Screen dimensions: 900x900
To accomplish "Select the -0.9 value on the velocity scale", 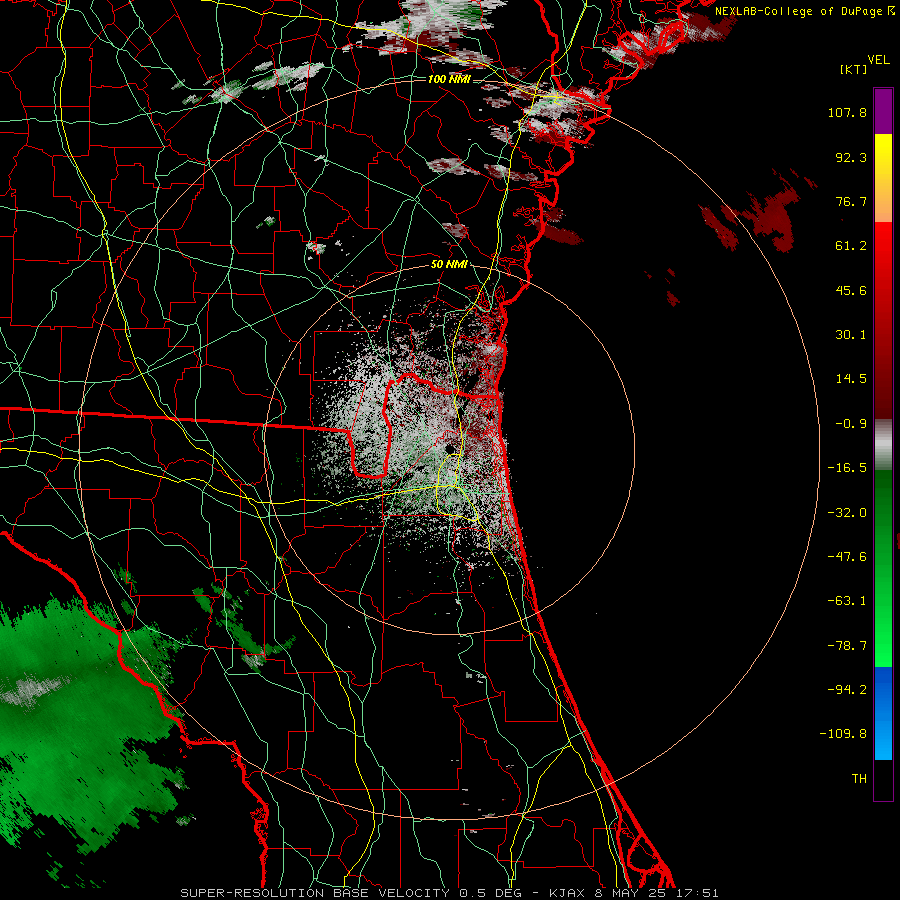I will click(851, 424).
